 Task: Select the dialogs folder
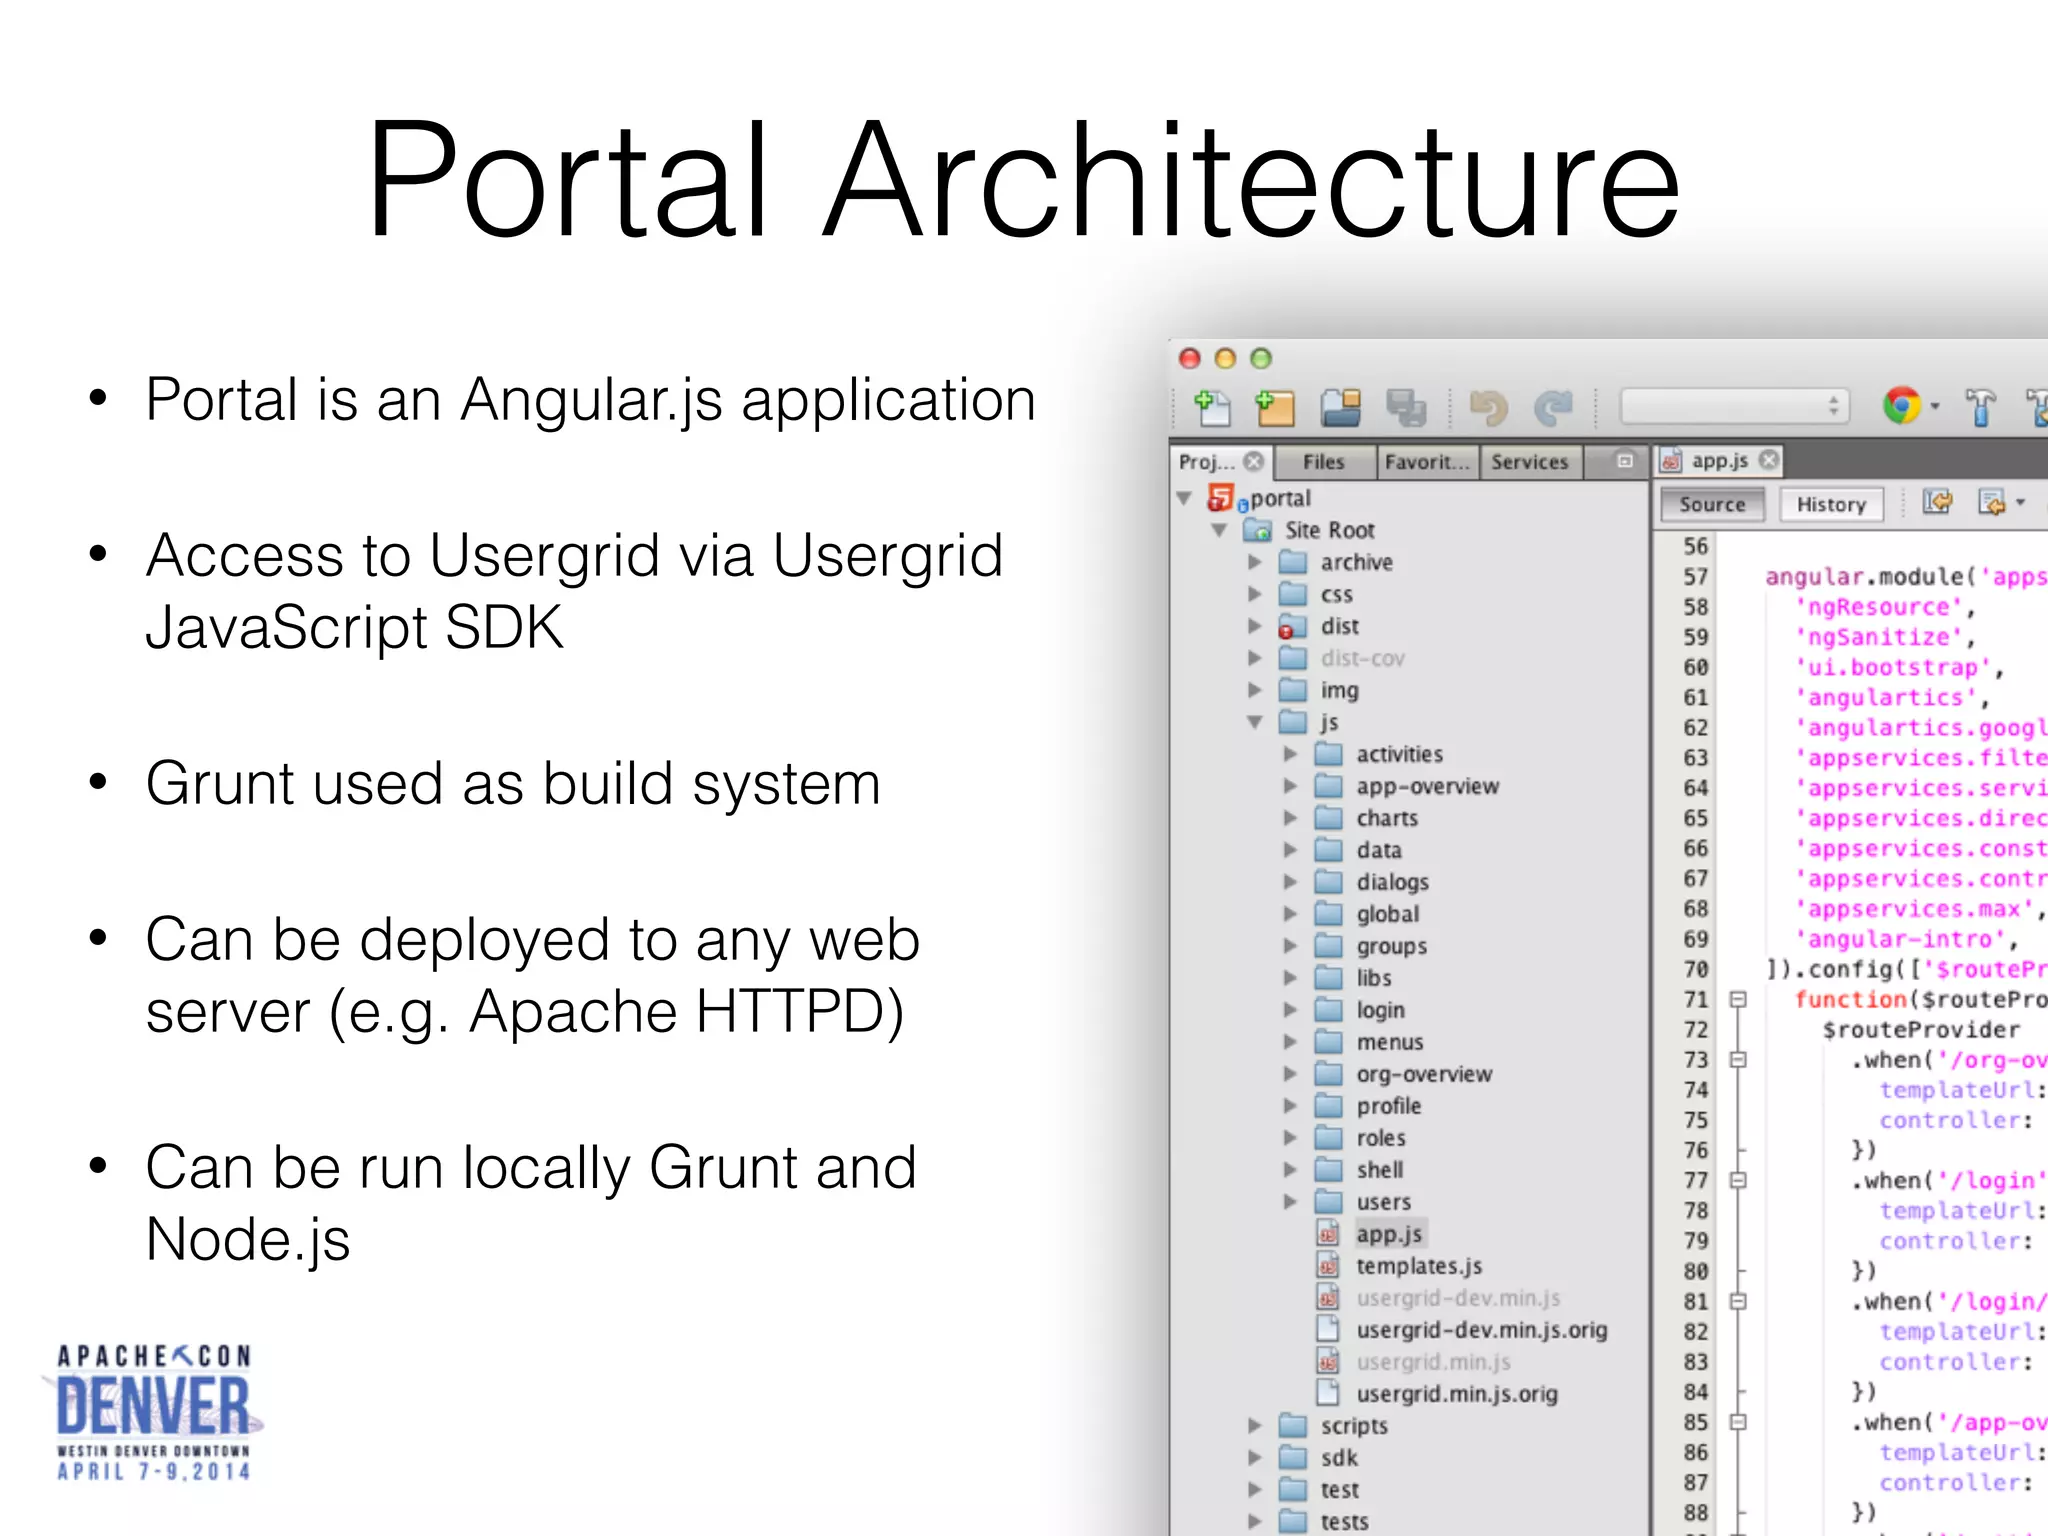coord(1392,882)
